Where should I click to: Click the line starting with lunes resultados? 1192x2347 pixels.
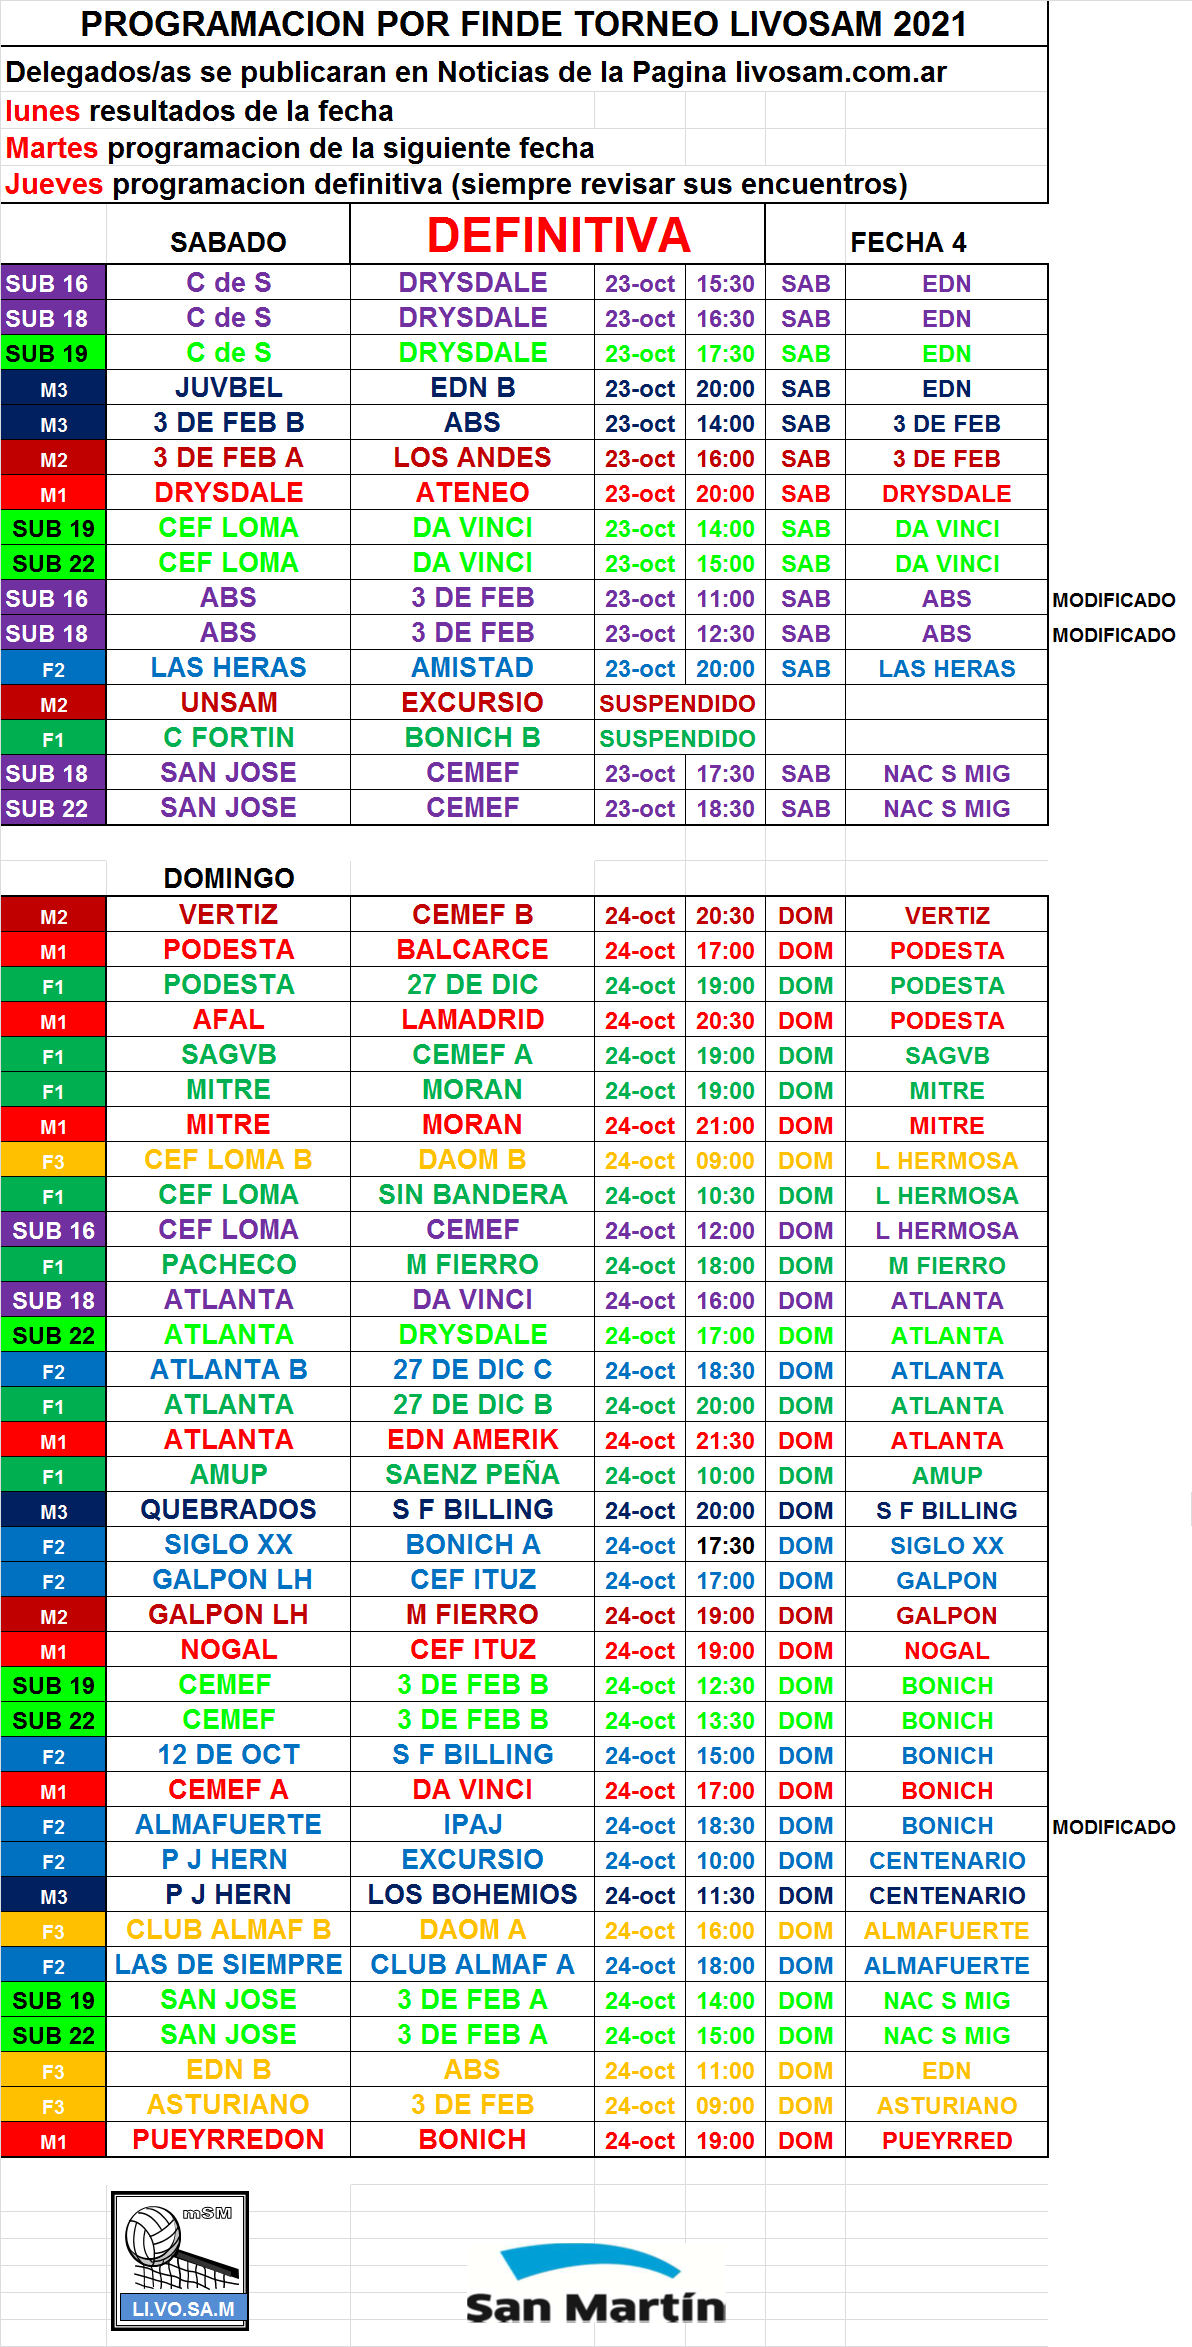[x=199, y=111]
